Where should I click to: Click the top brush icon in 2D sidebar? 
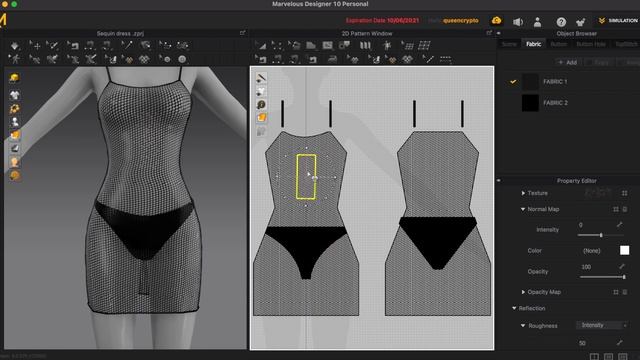(x=261, y=78)
